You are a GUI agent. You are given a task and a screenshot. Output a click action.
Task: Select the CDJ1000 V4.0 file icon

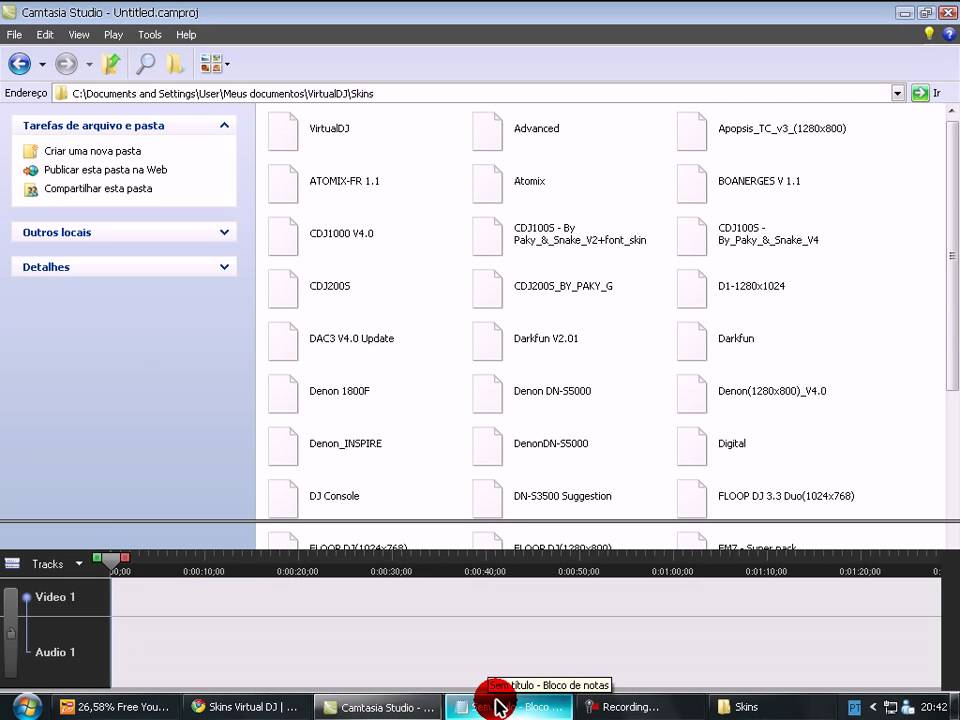click(283, 236)
